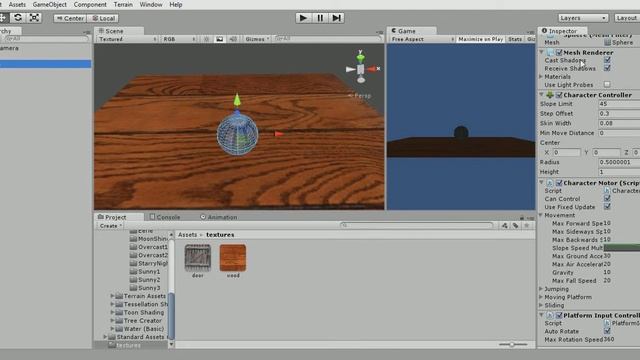Toggle Use Fixed Update checkbox
640x360 pixels.
pyautogui.click(x=607, y=207)
